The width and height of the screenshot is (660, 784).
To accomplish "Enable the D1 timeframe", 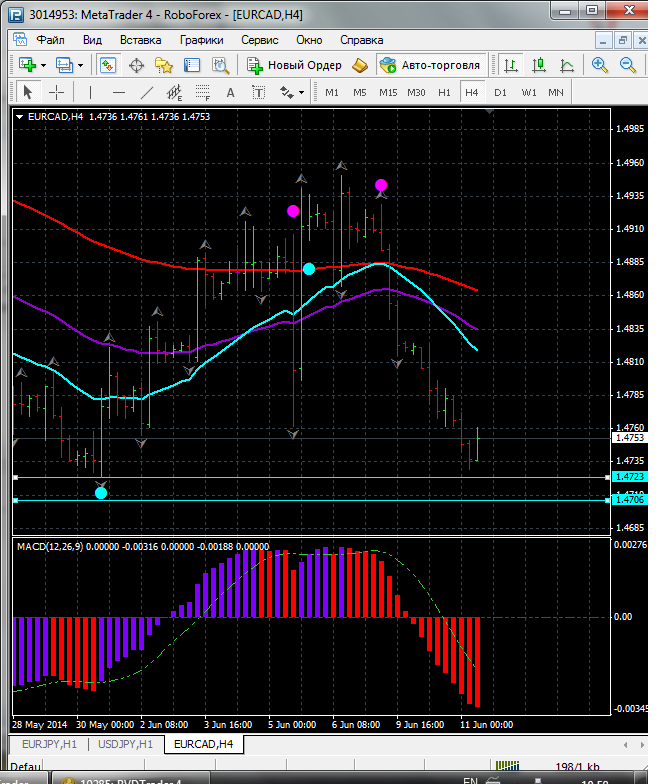I will point(500,92).
